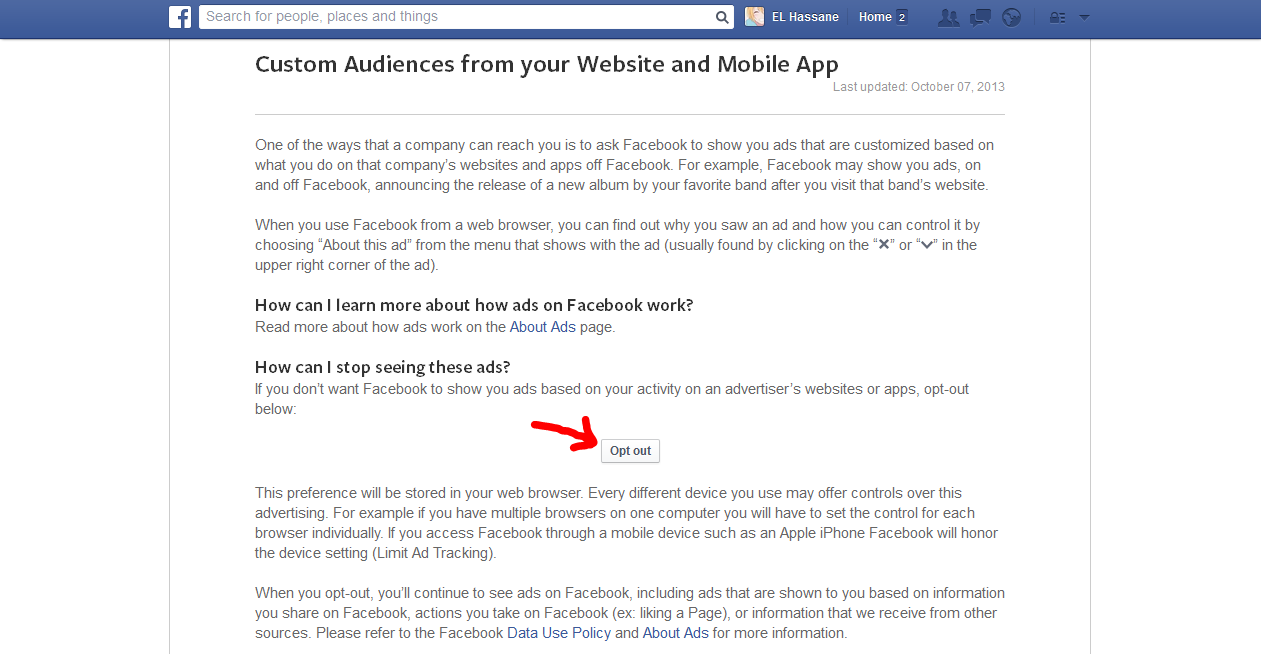This screenshot has height=654, width=1261.
Task: Open the About Ads link in the last paragraph
Action: tap(676, 633)
